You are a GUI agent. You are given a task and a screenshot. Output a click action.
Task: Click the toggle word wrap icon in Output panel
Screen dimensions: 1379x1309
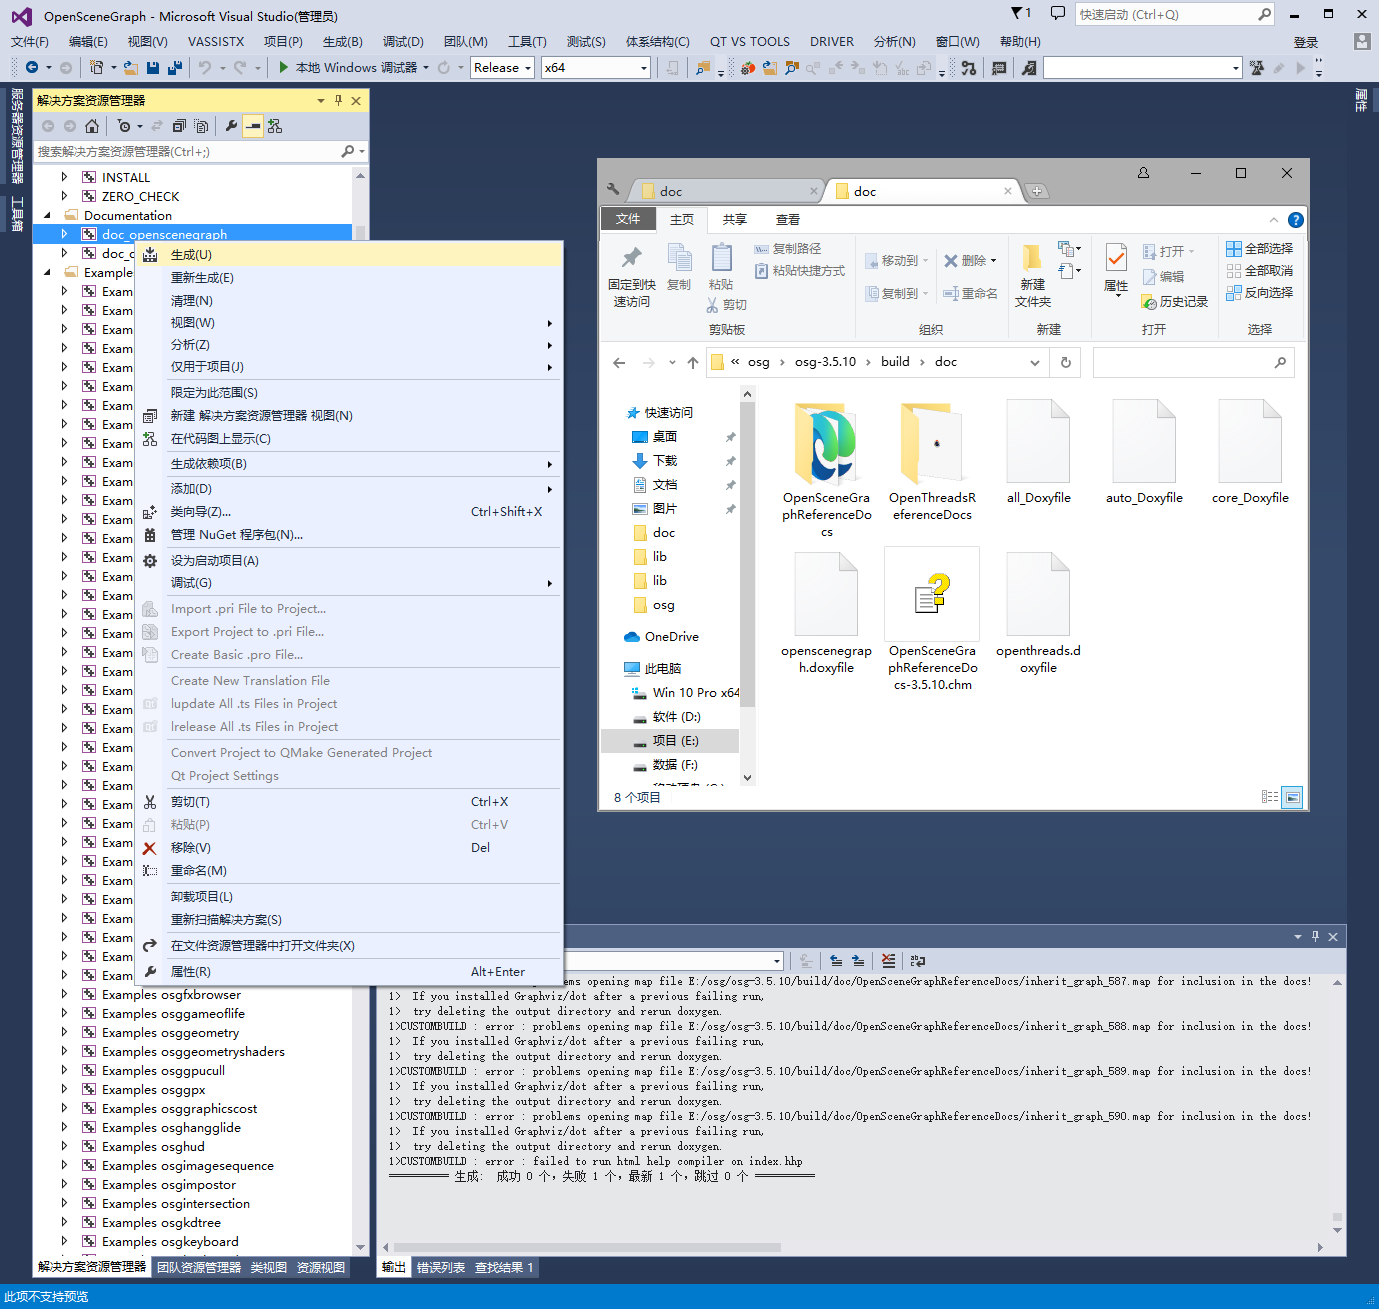click(x=917, y=961)
